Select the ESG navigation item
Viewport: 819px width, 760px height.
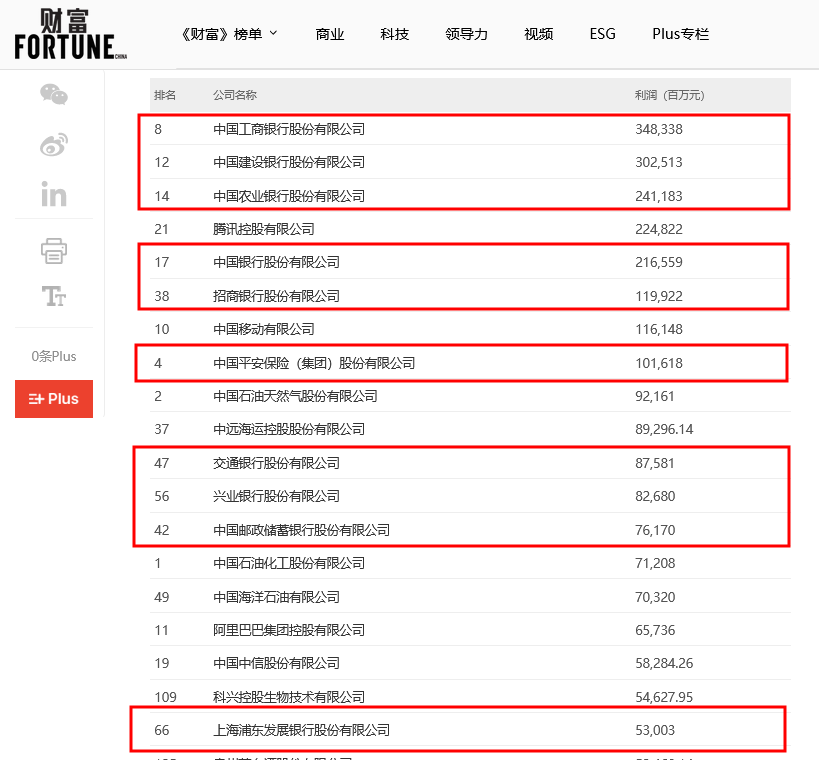[x=602, y=34]
